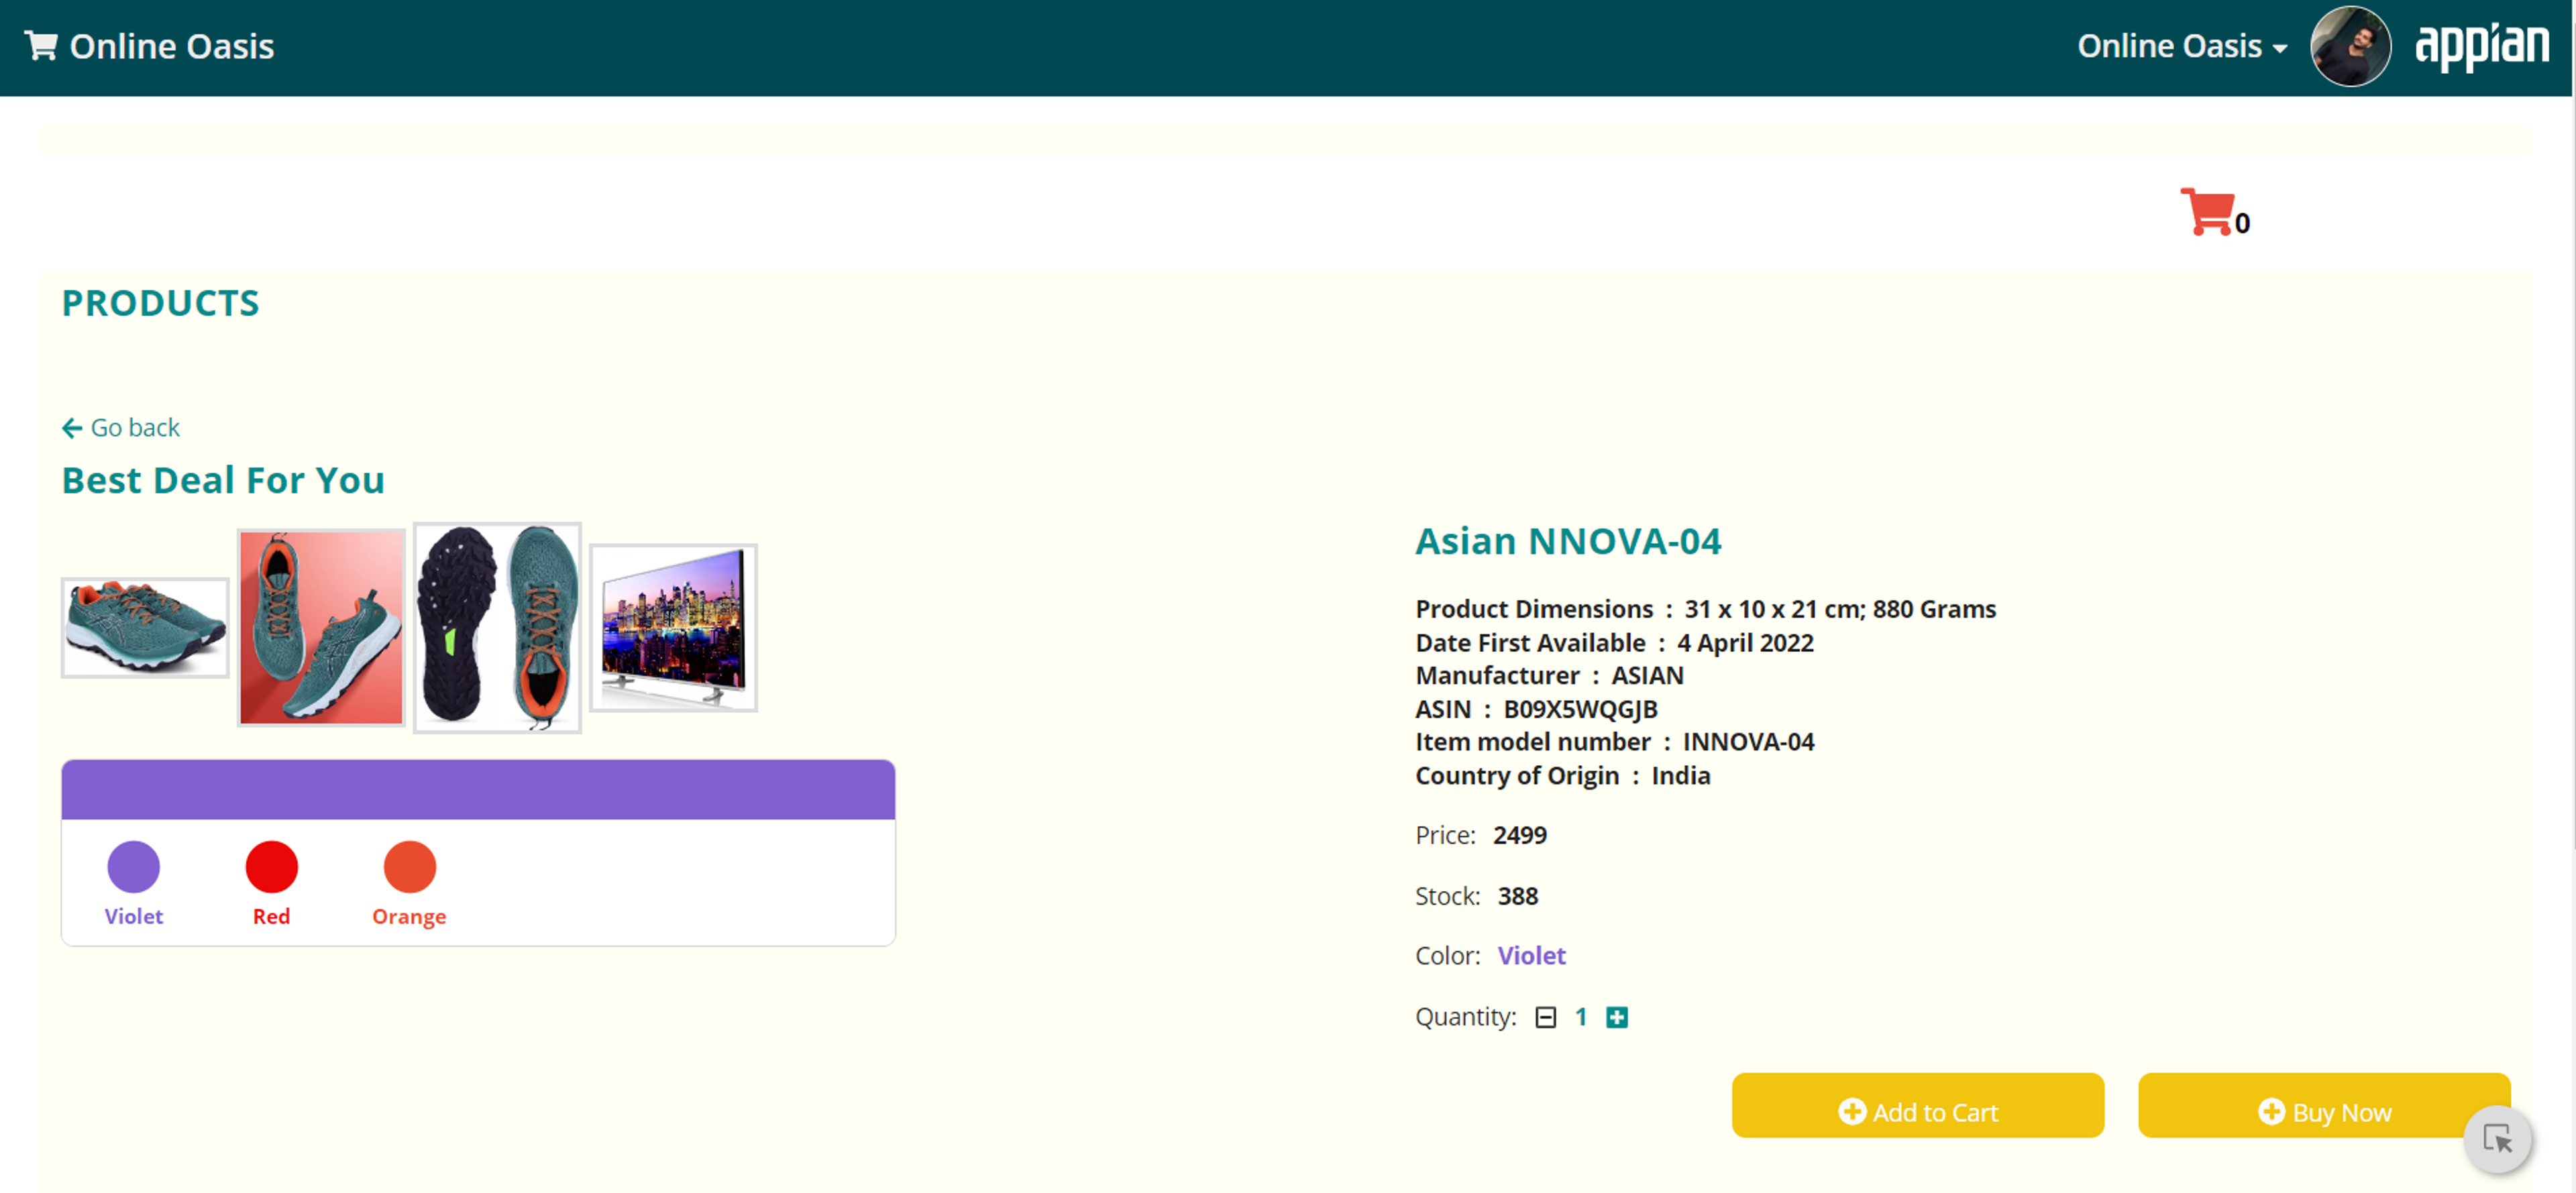Screen dimensions: 2576x1193
Task: Select the shoe pair on red background thumbnail
Action: 321,627
